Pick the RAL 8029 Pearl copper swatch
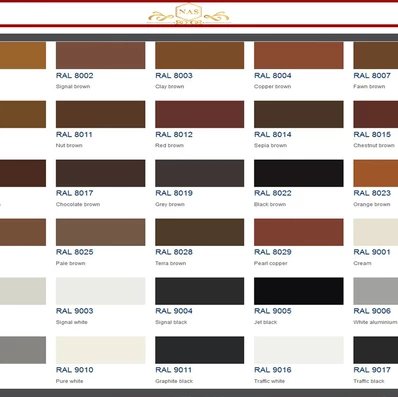Image resolution: width=398 pixels, height=397 pixels. pyautogui.click(x=298, y=232)
